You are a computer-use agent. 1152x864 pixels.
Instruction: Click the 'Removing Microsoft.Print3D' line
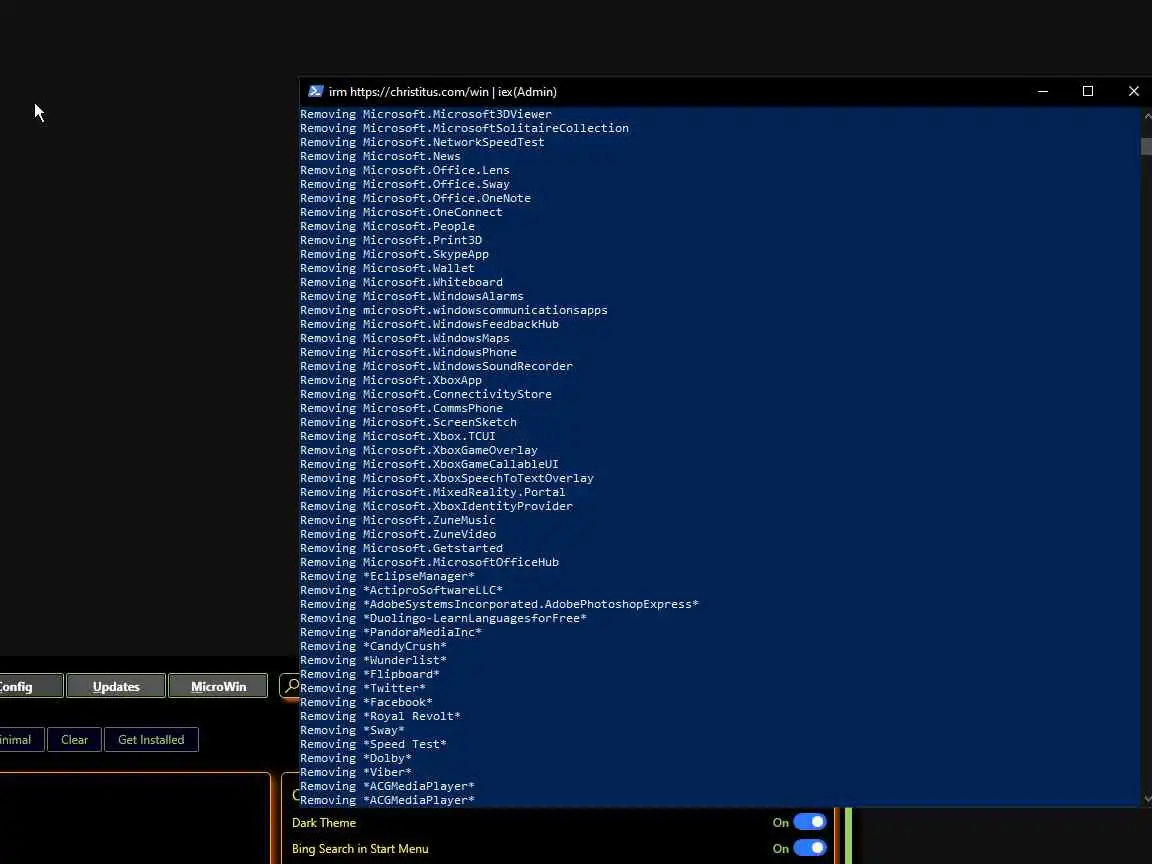tap(391, 240)
